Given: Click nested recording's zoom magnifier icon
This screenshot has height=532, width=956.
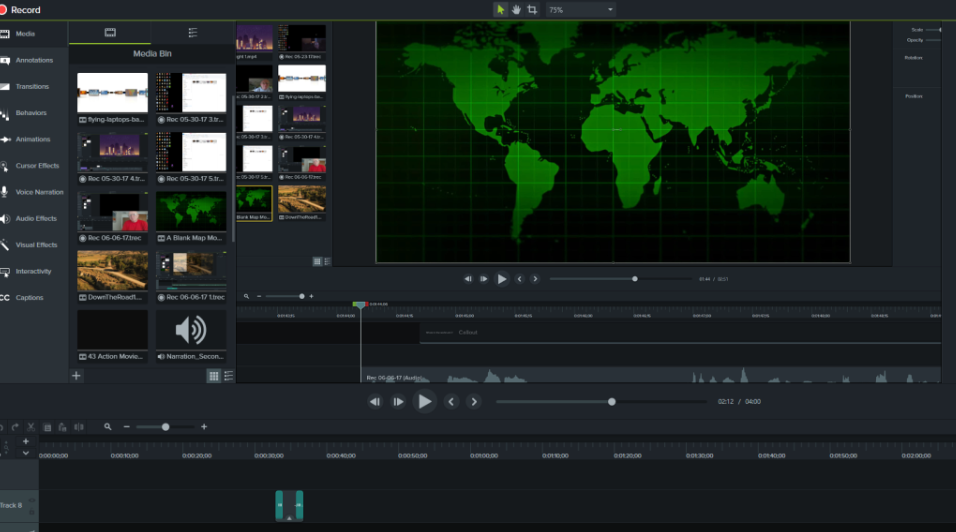Looking at the screenshot, I should click(x=246, y=297).
